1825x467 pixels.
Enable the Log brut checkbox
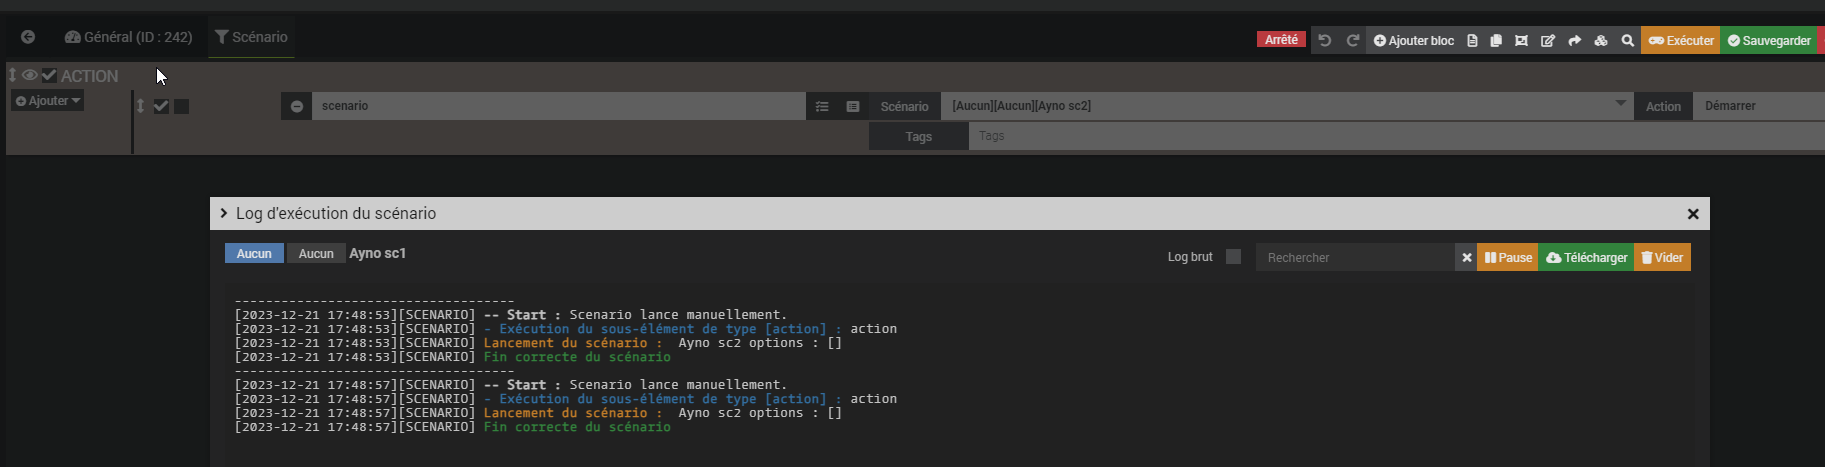(x=1233, y=257)
